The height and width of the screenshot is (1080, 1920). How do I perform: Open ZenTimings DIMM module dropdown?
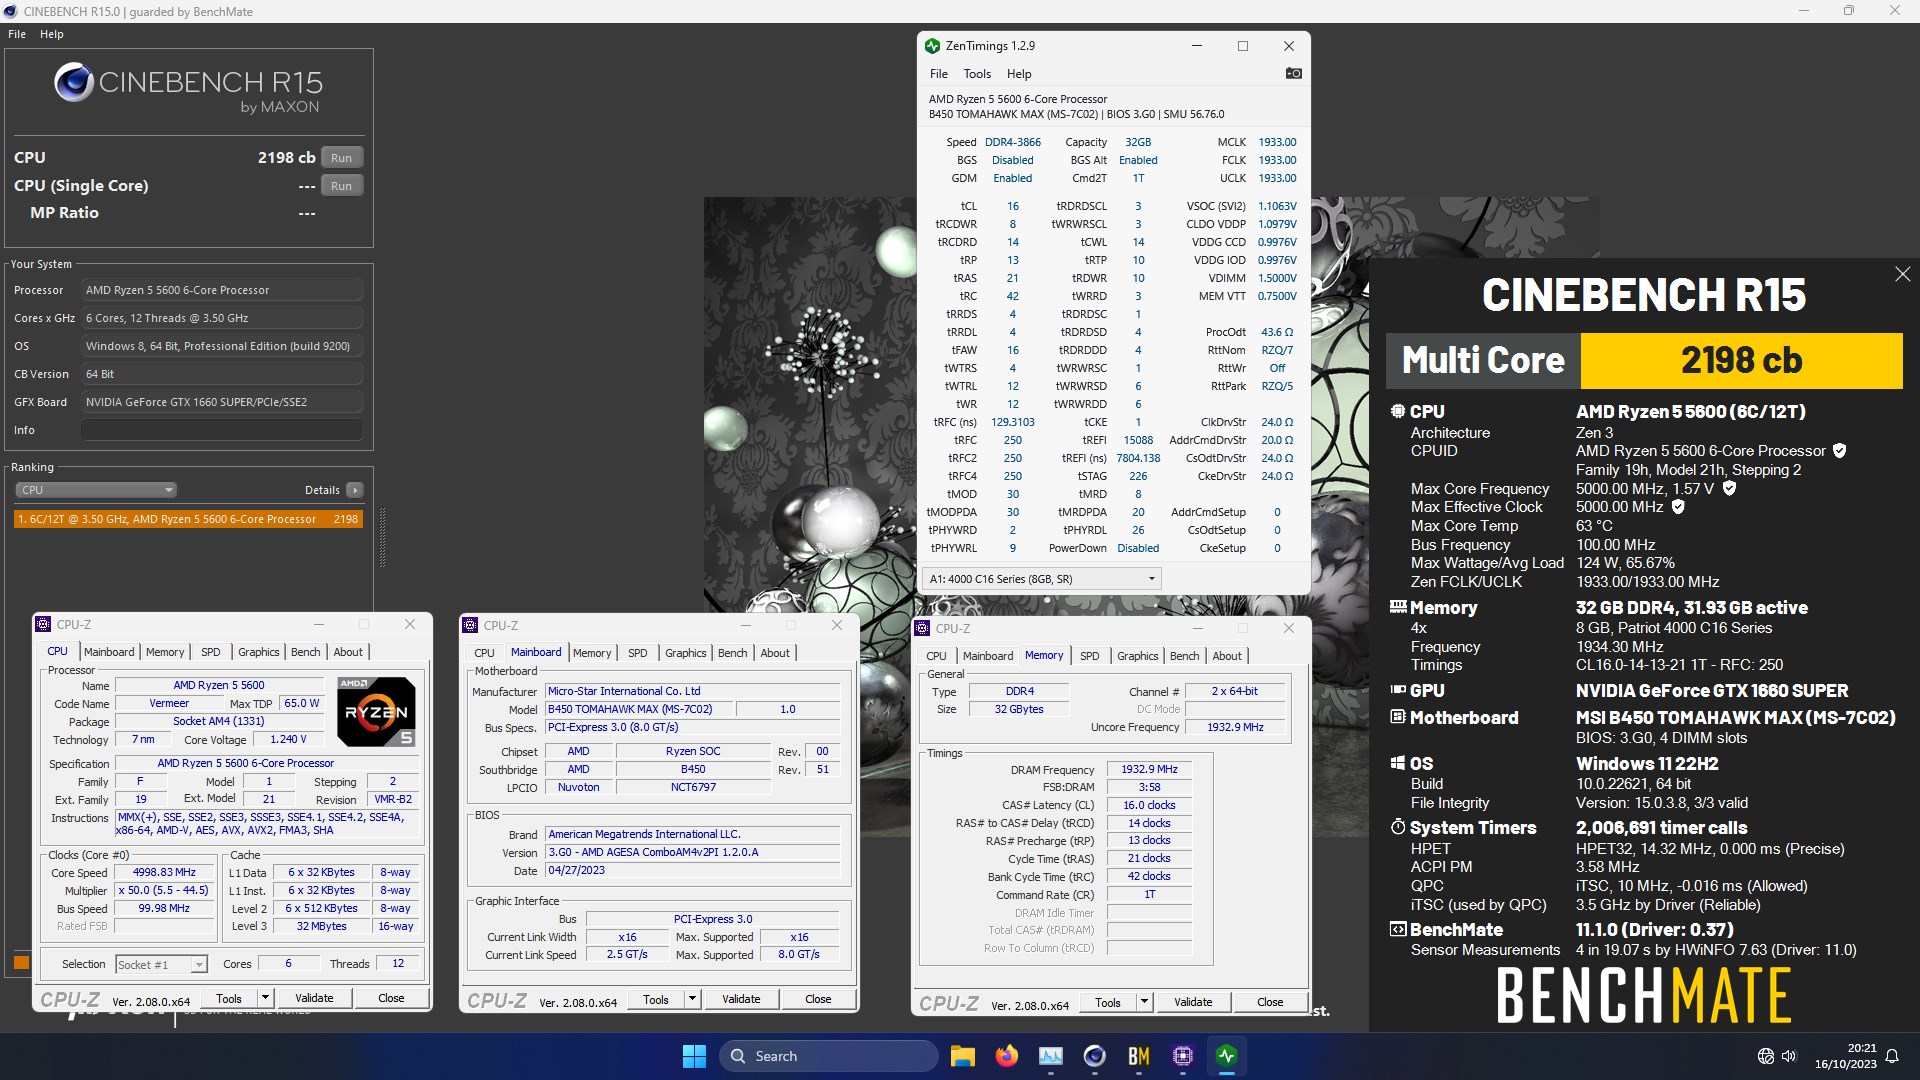1040,579
